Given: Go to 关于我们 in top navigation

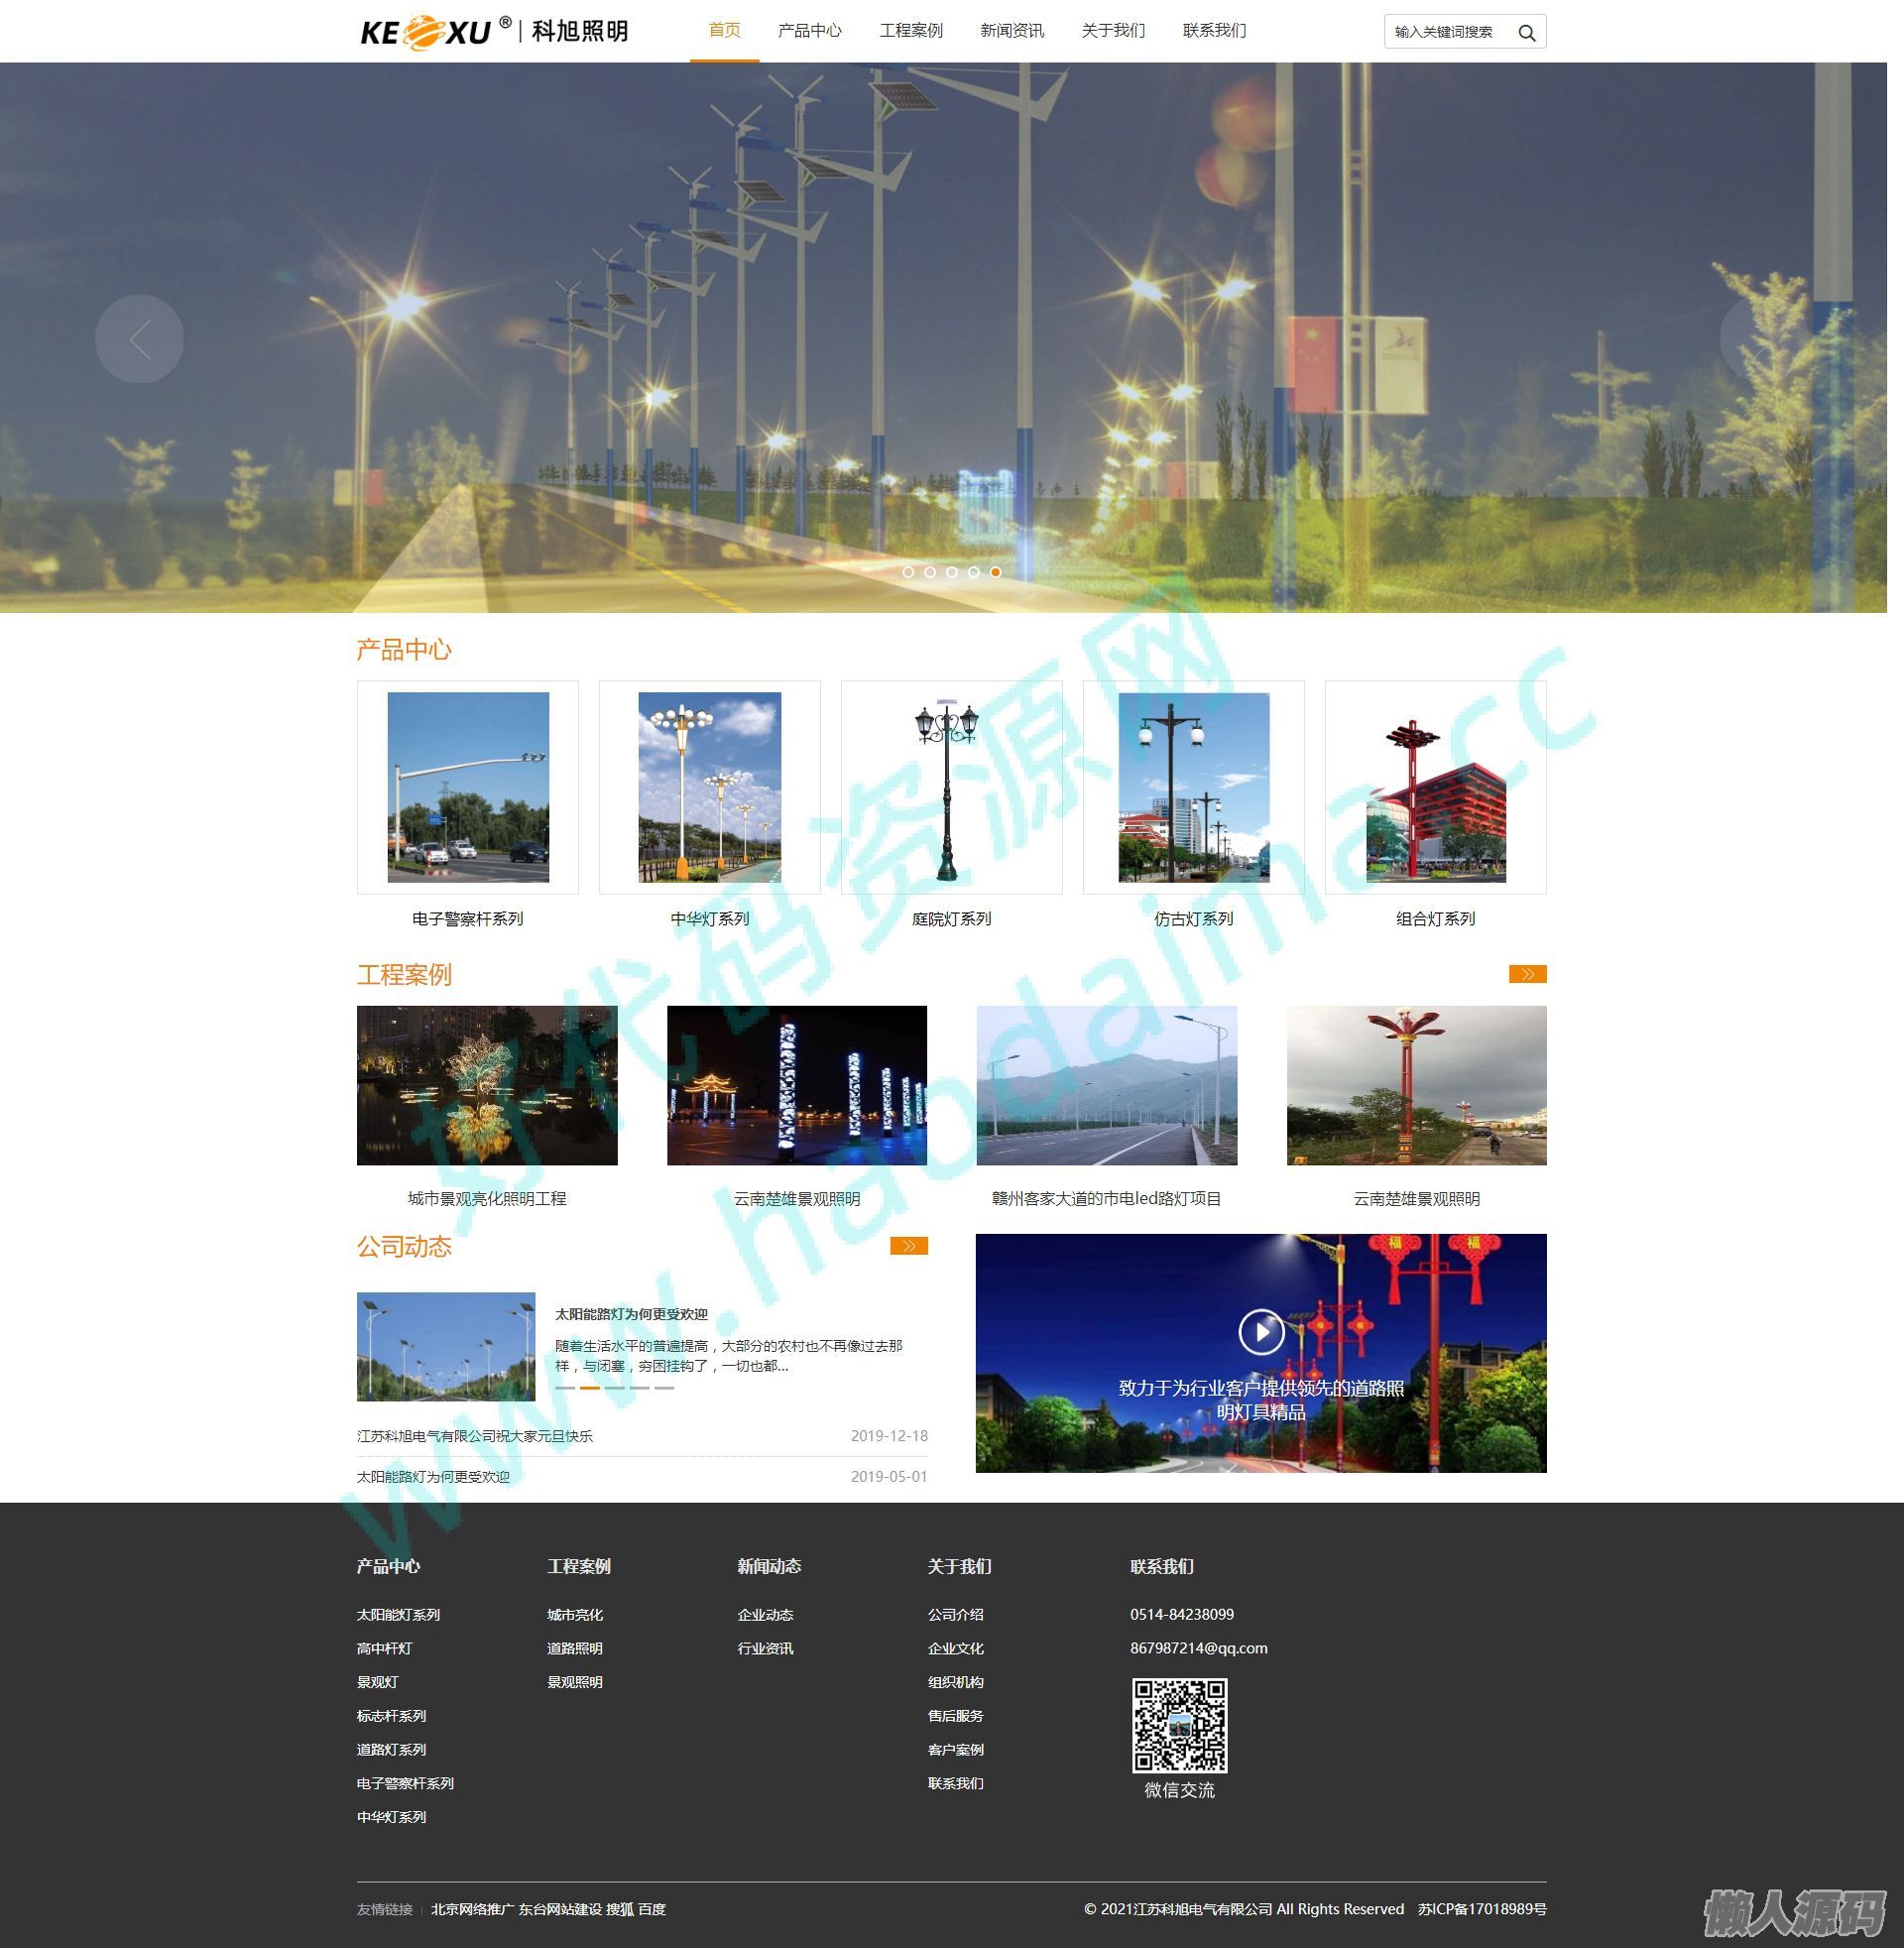Looking at the screenshot, I should [x=1112, y=31].
